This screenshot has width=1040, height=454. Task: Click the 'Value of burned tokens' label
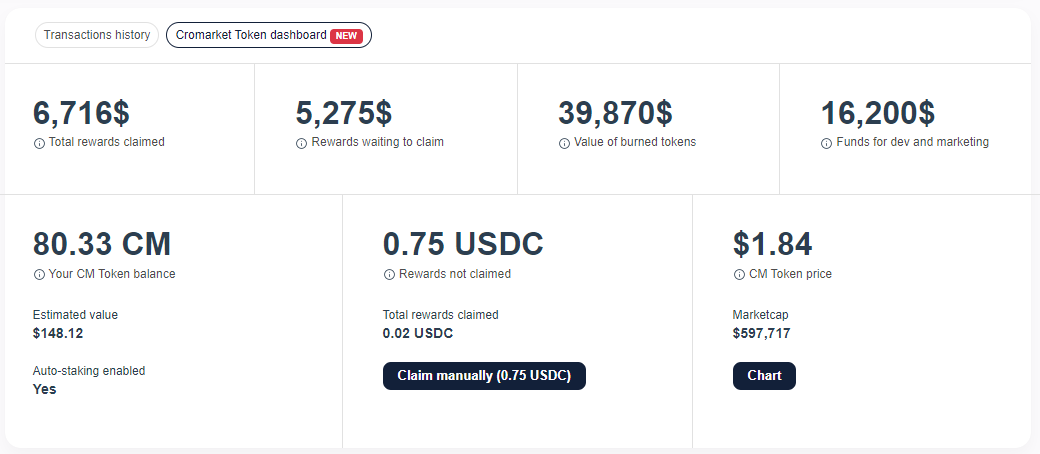coord(635,142)
